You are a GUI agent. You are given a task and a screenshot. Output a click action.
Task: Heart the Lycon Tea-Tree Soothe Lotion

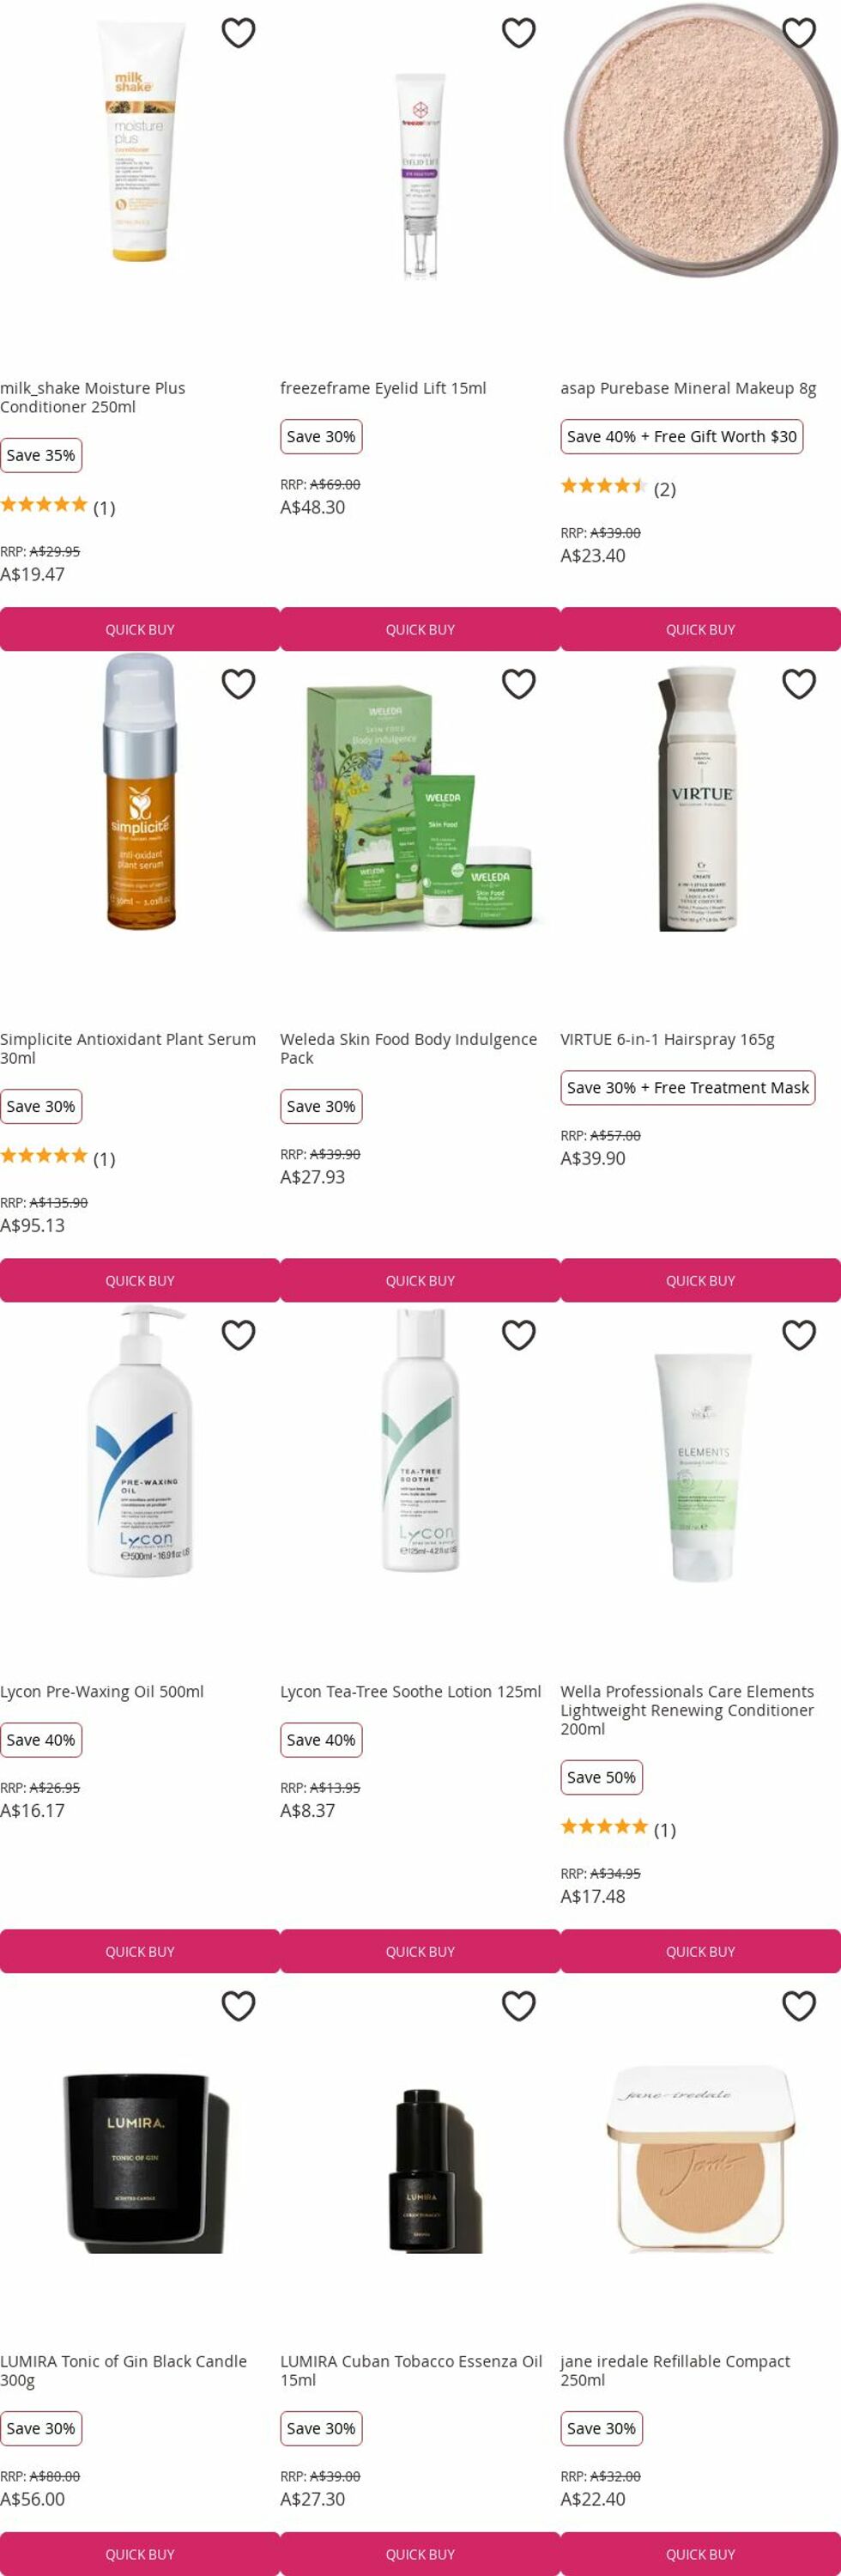click(x=518, y=1335)
